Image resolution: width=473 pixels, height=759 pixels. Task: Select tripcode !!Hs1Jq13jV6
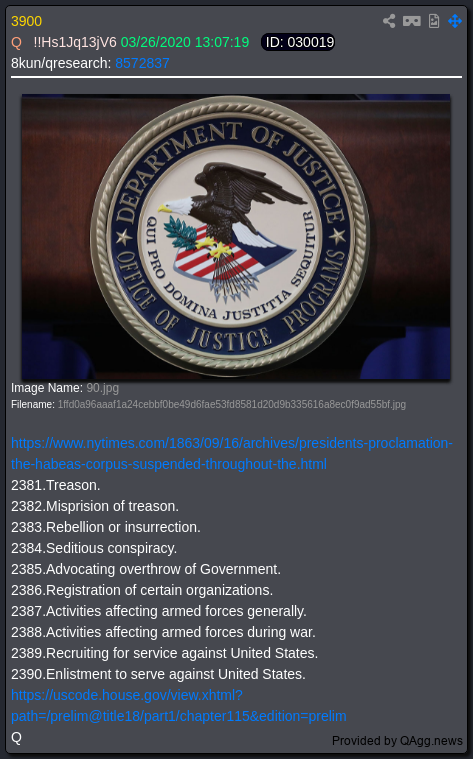pos(75,43)
